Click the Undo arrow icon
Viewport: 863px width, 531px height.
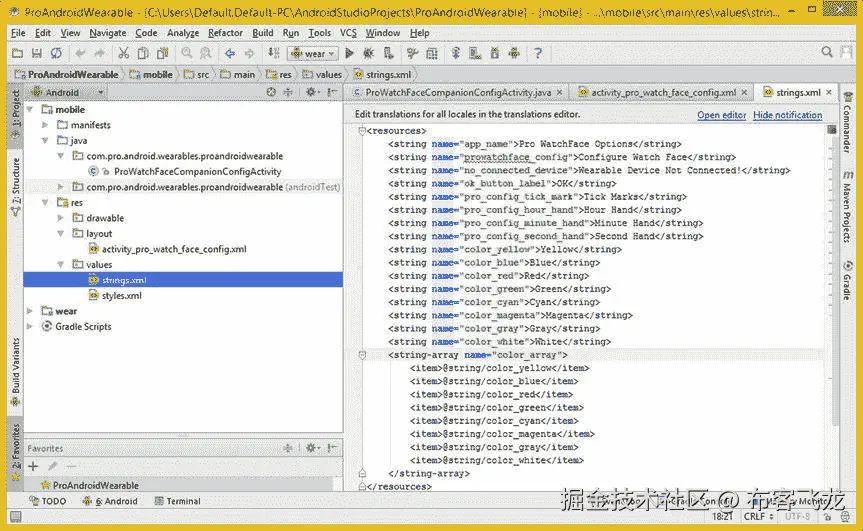coord(80,53)
